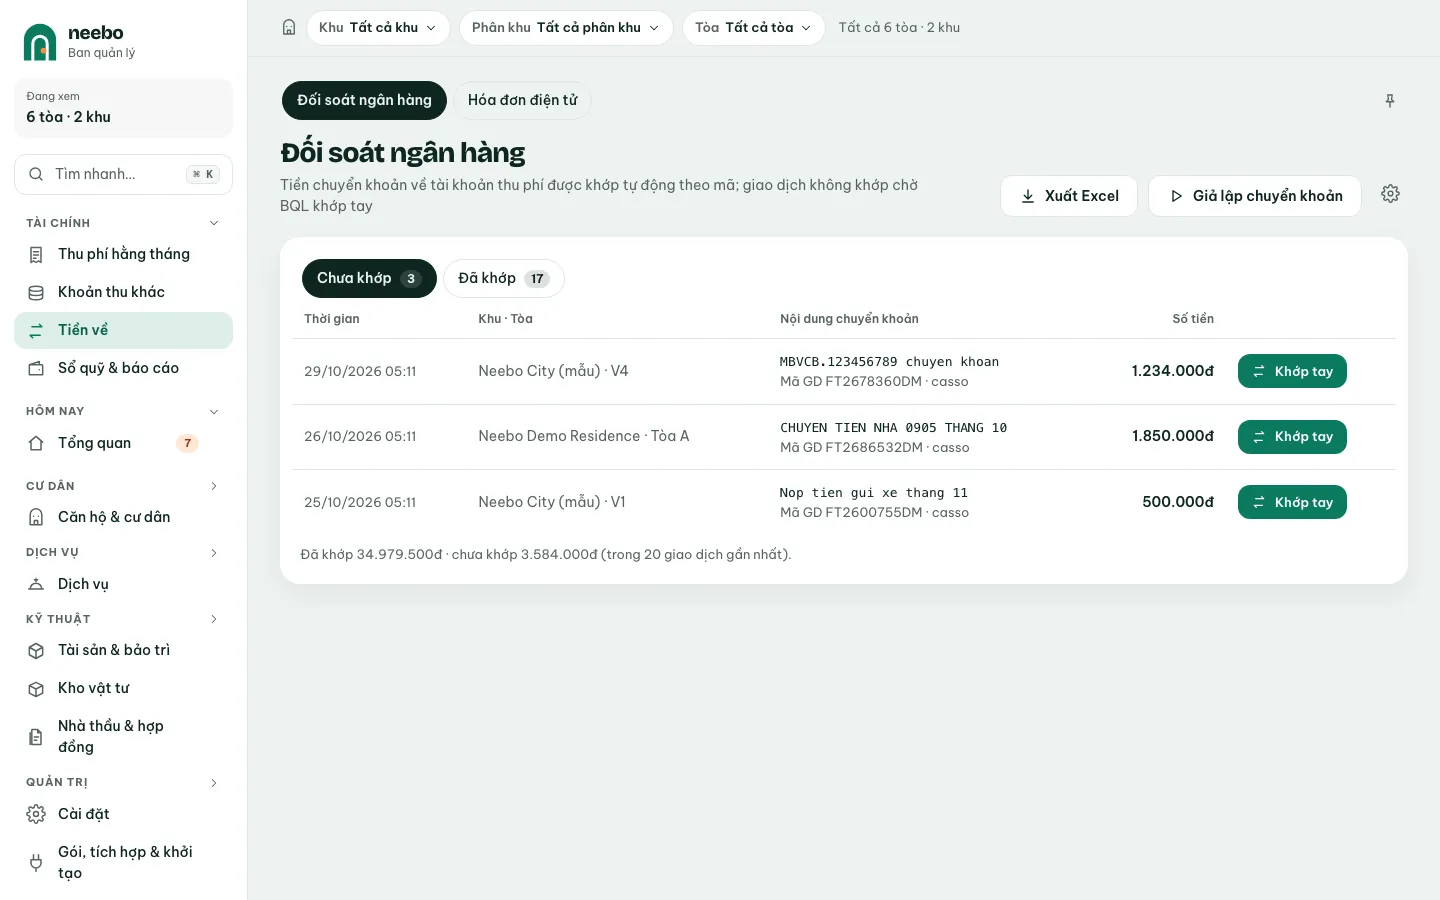
Task: Focus the Tìm nhanh search field
Action: pyautogui.click(x=123, y=174)
